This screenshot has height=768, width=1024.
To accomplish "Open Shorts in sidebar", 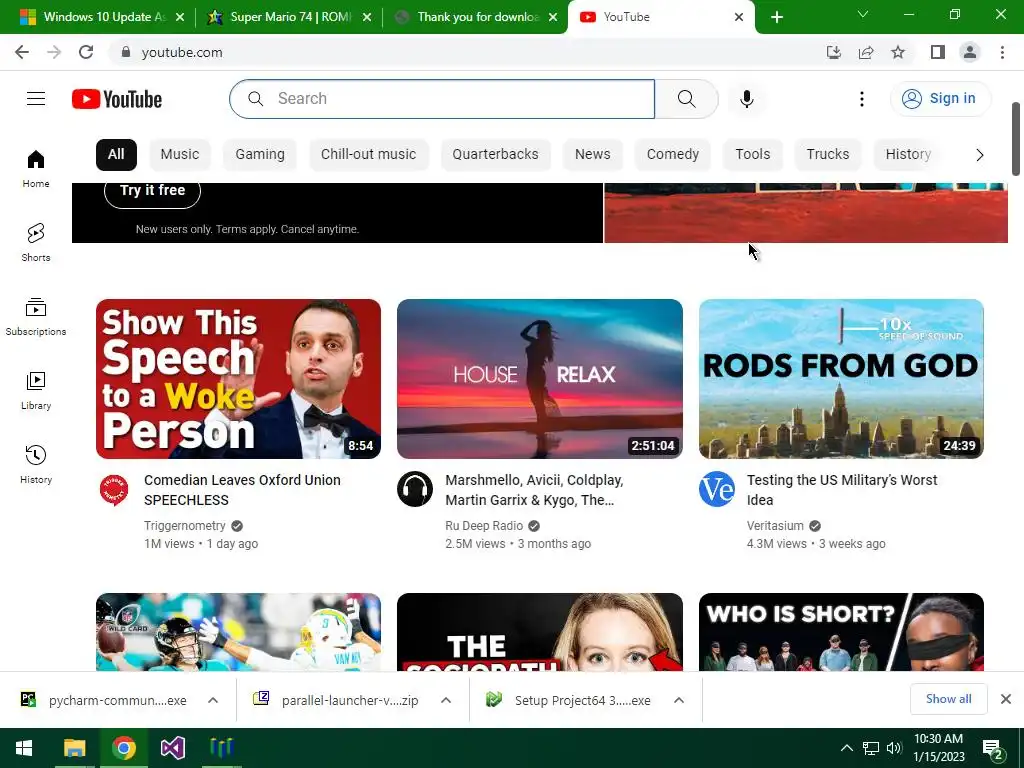I will 36,242.
